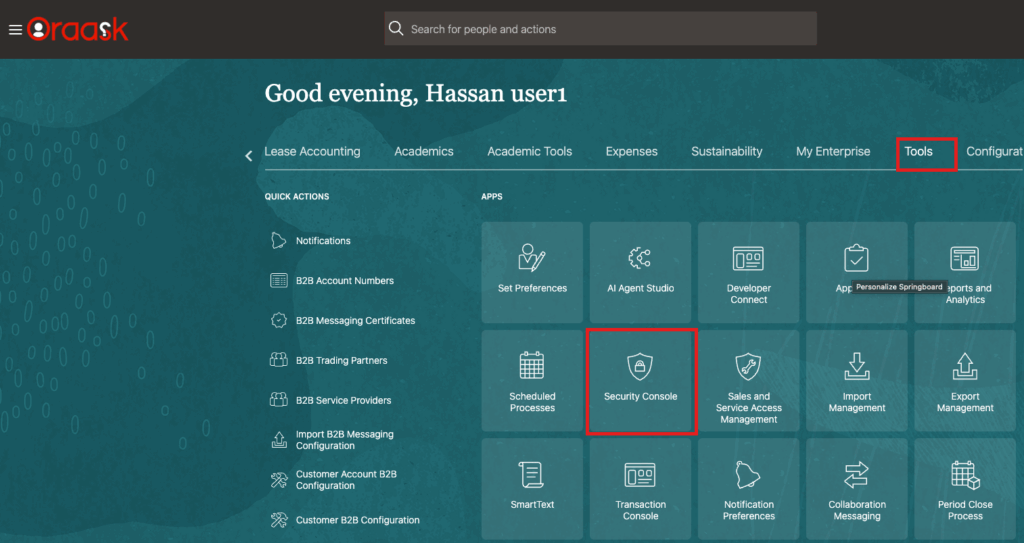Select the Academic Tools tab
The height and width of the screenshot is (543, 1024).
pyautogui.click(x=530, y=152)
